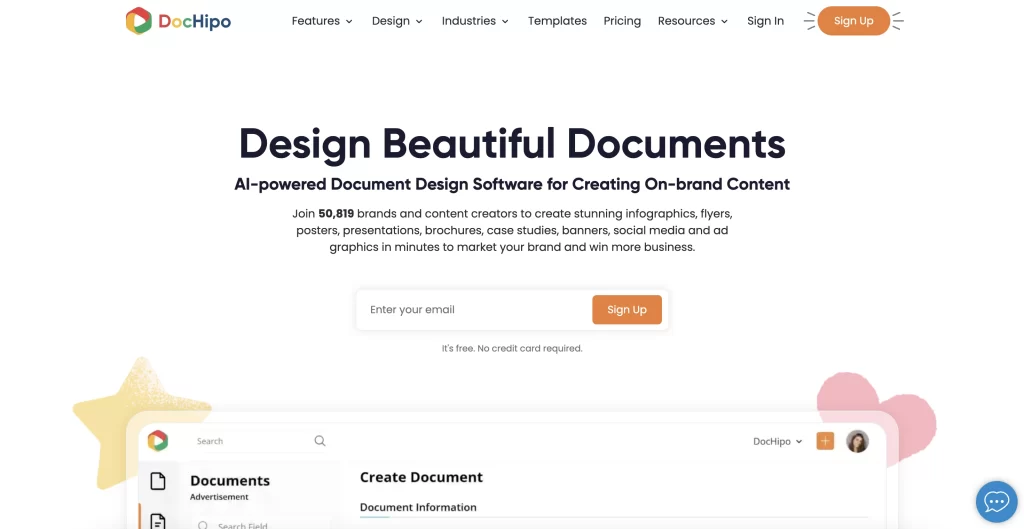Click the Create Document heading

421,477
